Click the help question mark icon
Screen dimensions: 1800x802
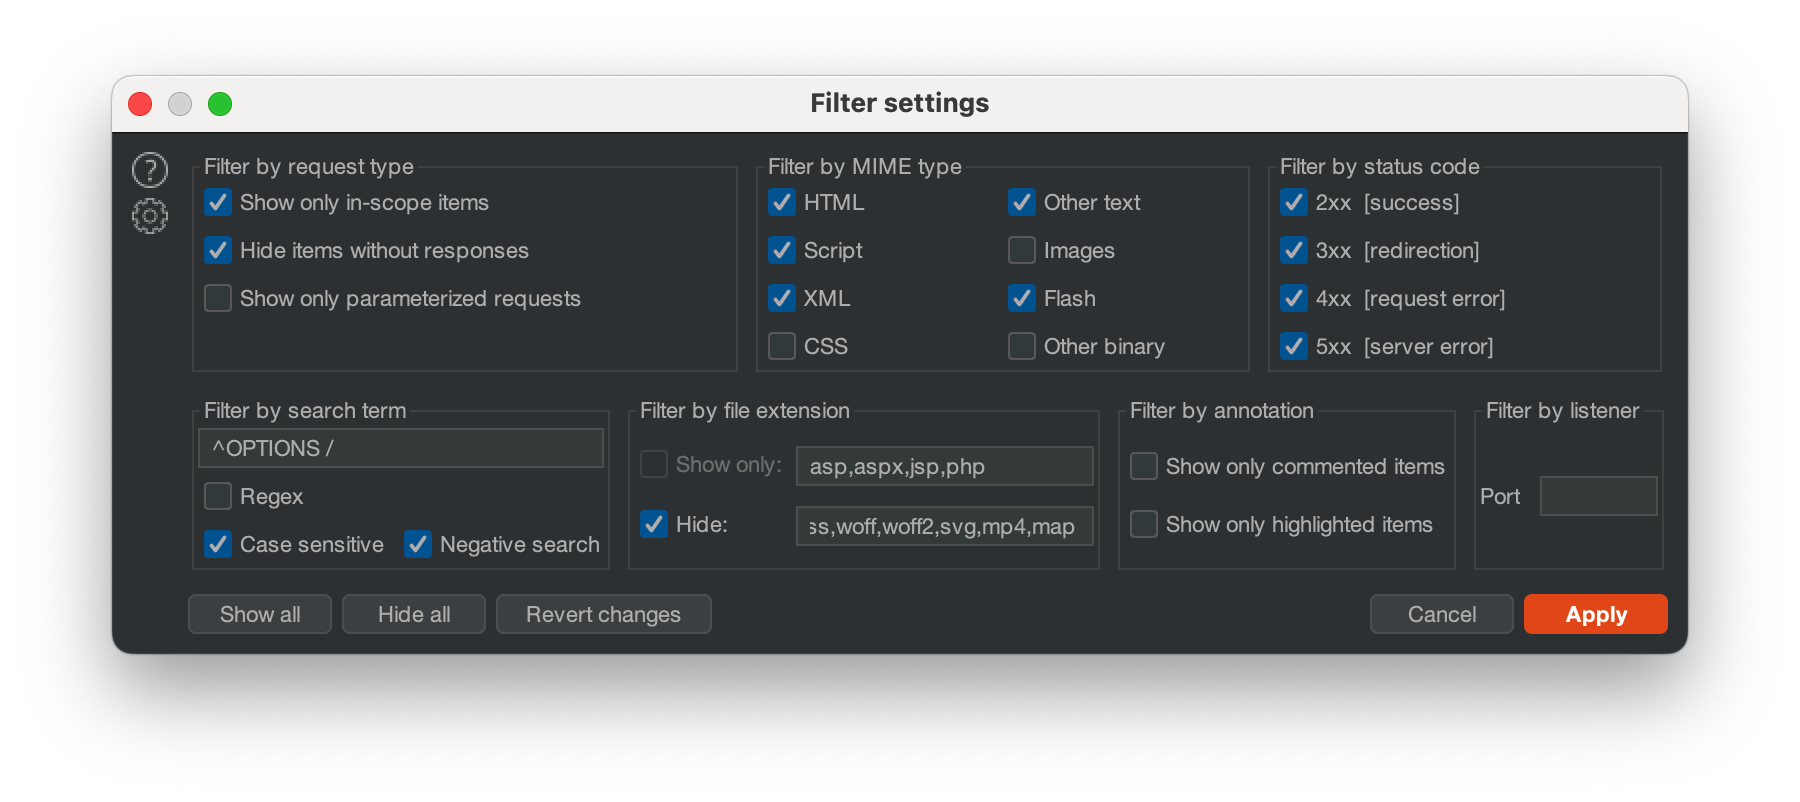[150, 170]
